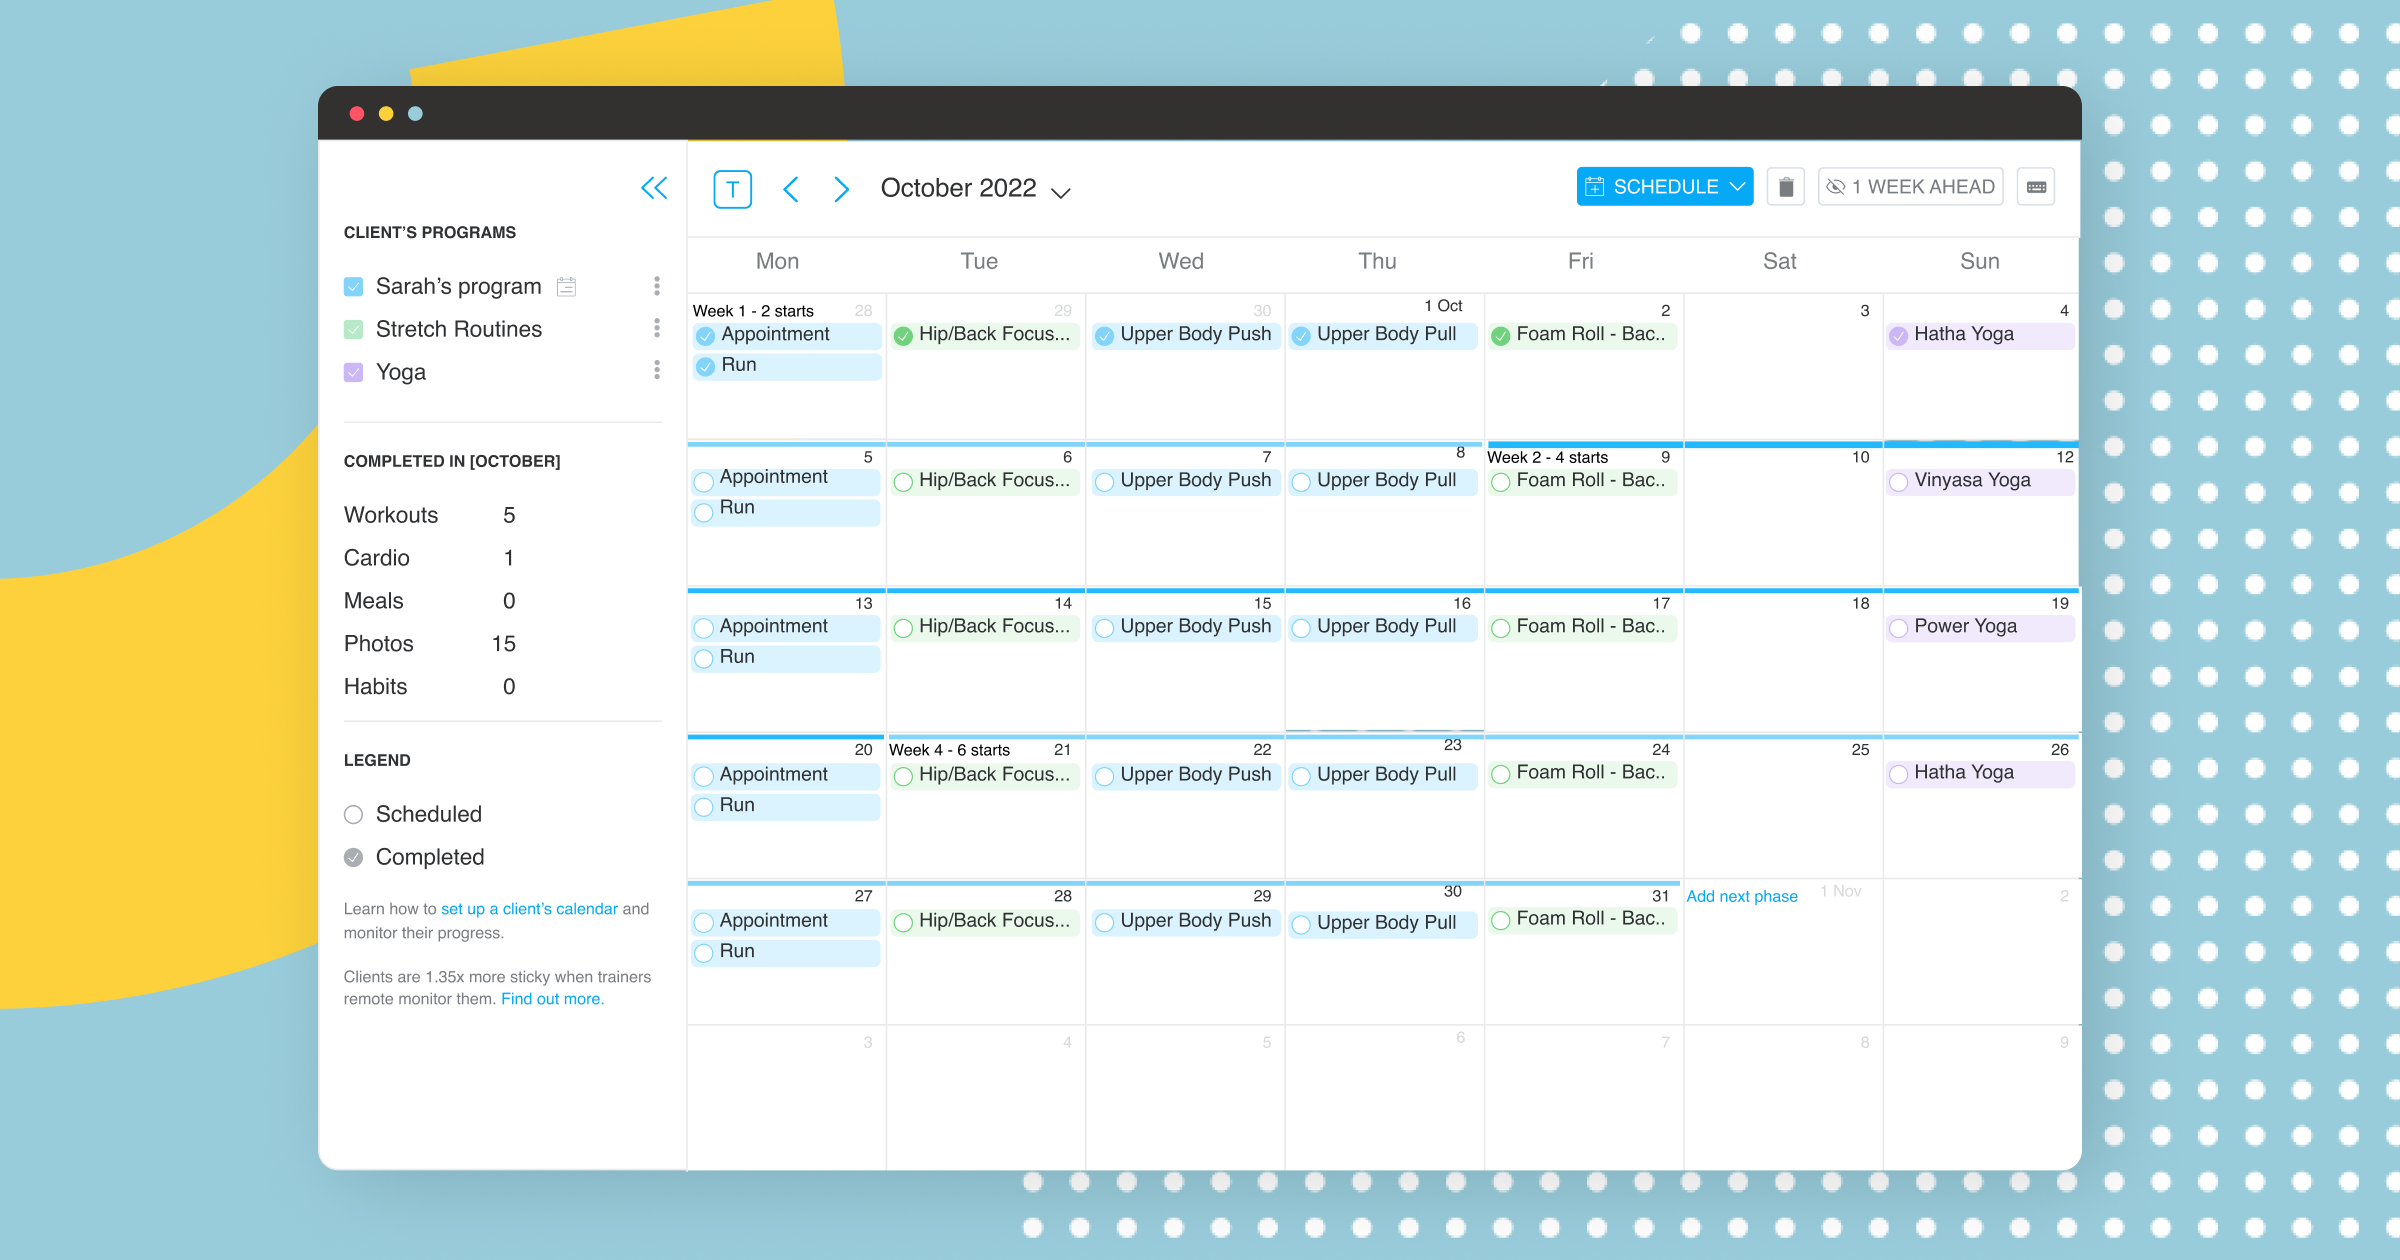Open the three-dot menu for Stretch Routines

pyautogui.click(x=657, y=327)
